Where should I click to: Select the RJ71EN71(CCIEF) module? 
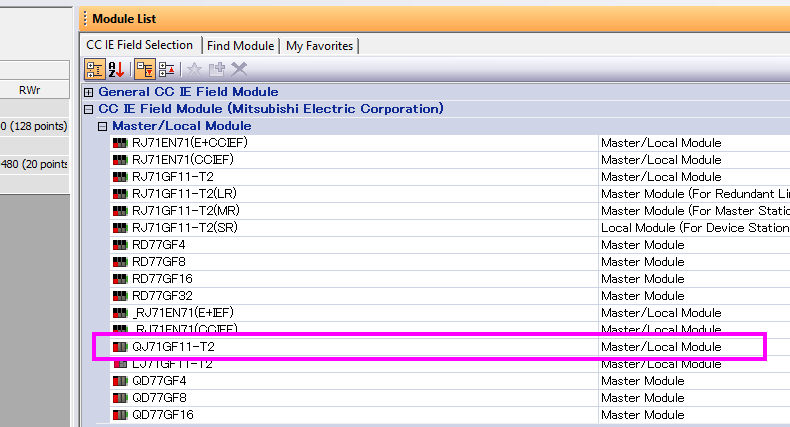(183, 160)
